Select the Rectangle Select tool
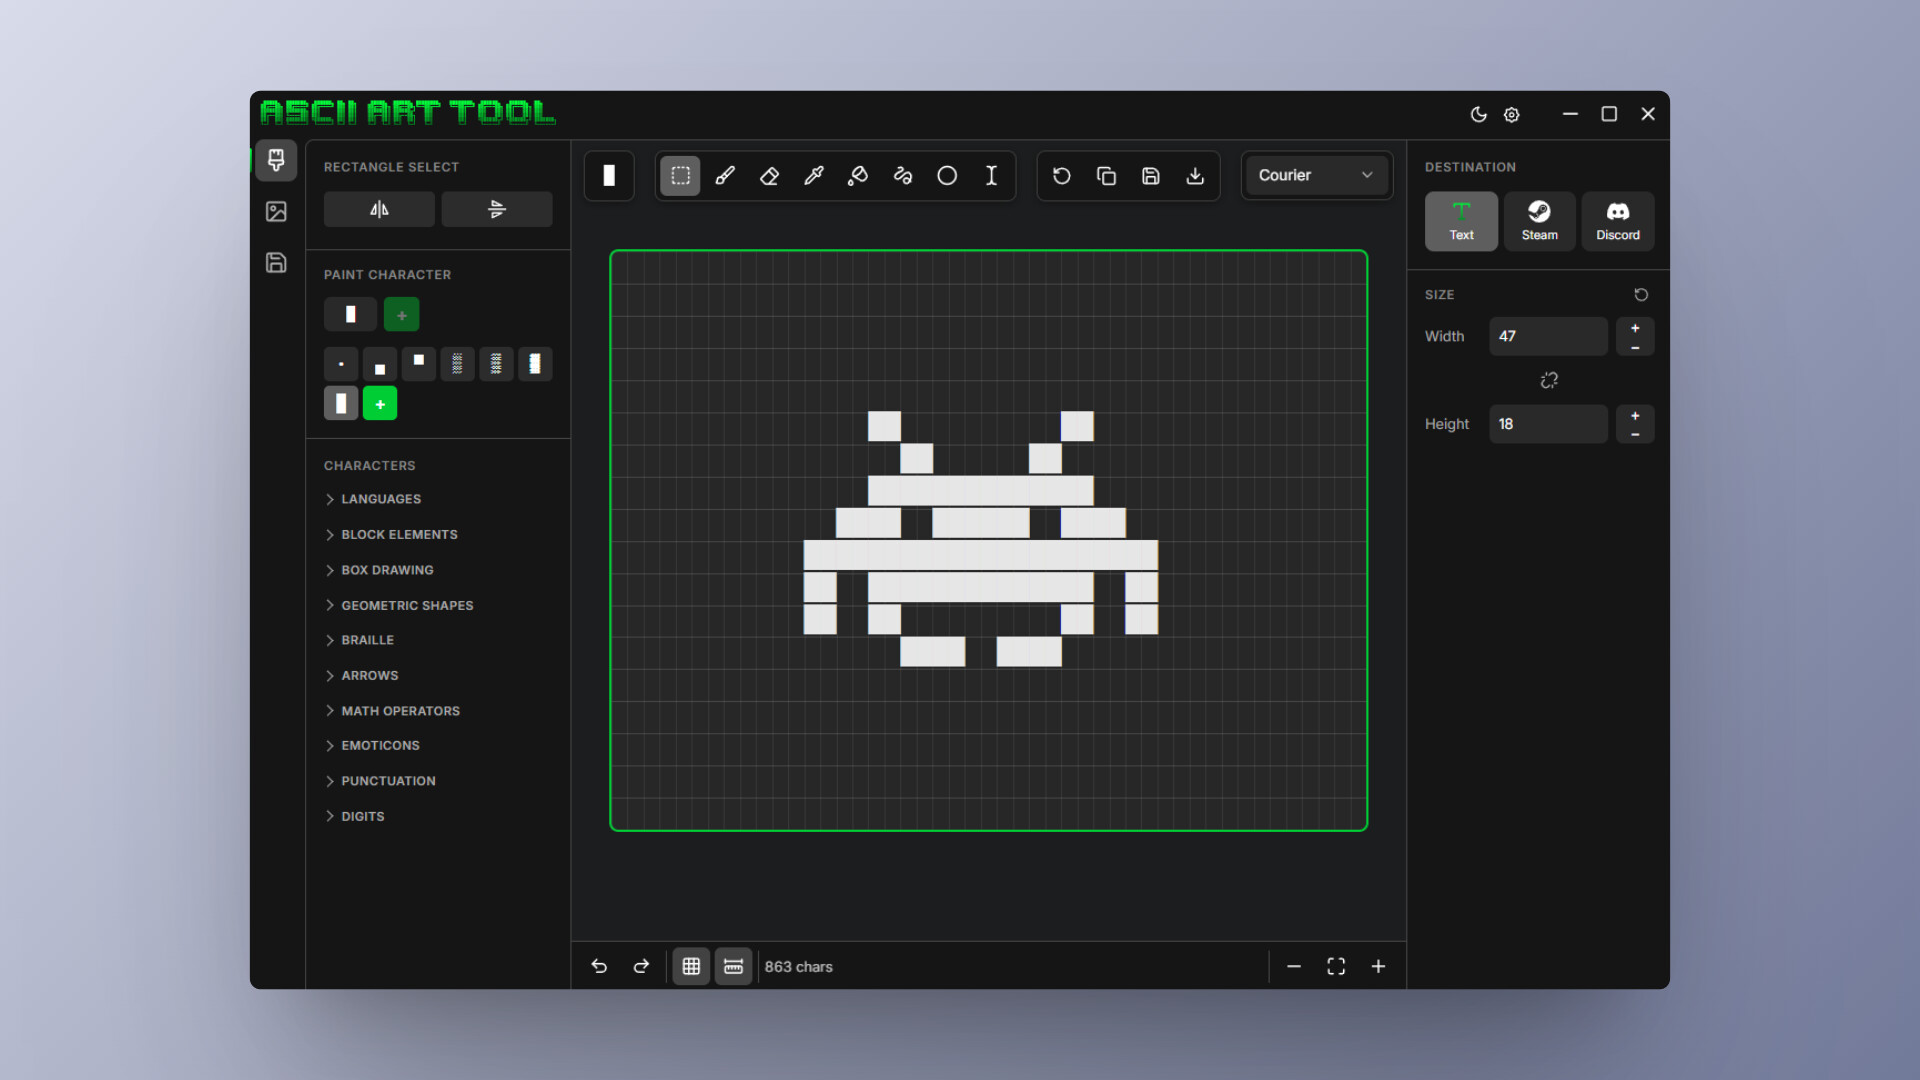 pos(680,176)
